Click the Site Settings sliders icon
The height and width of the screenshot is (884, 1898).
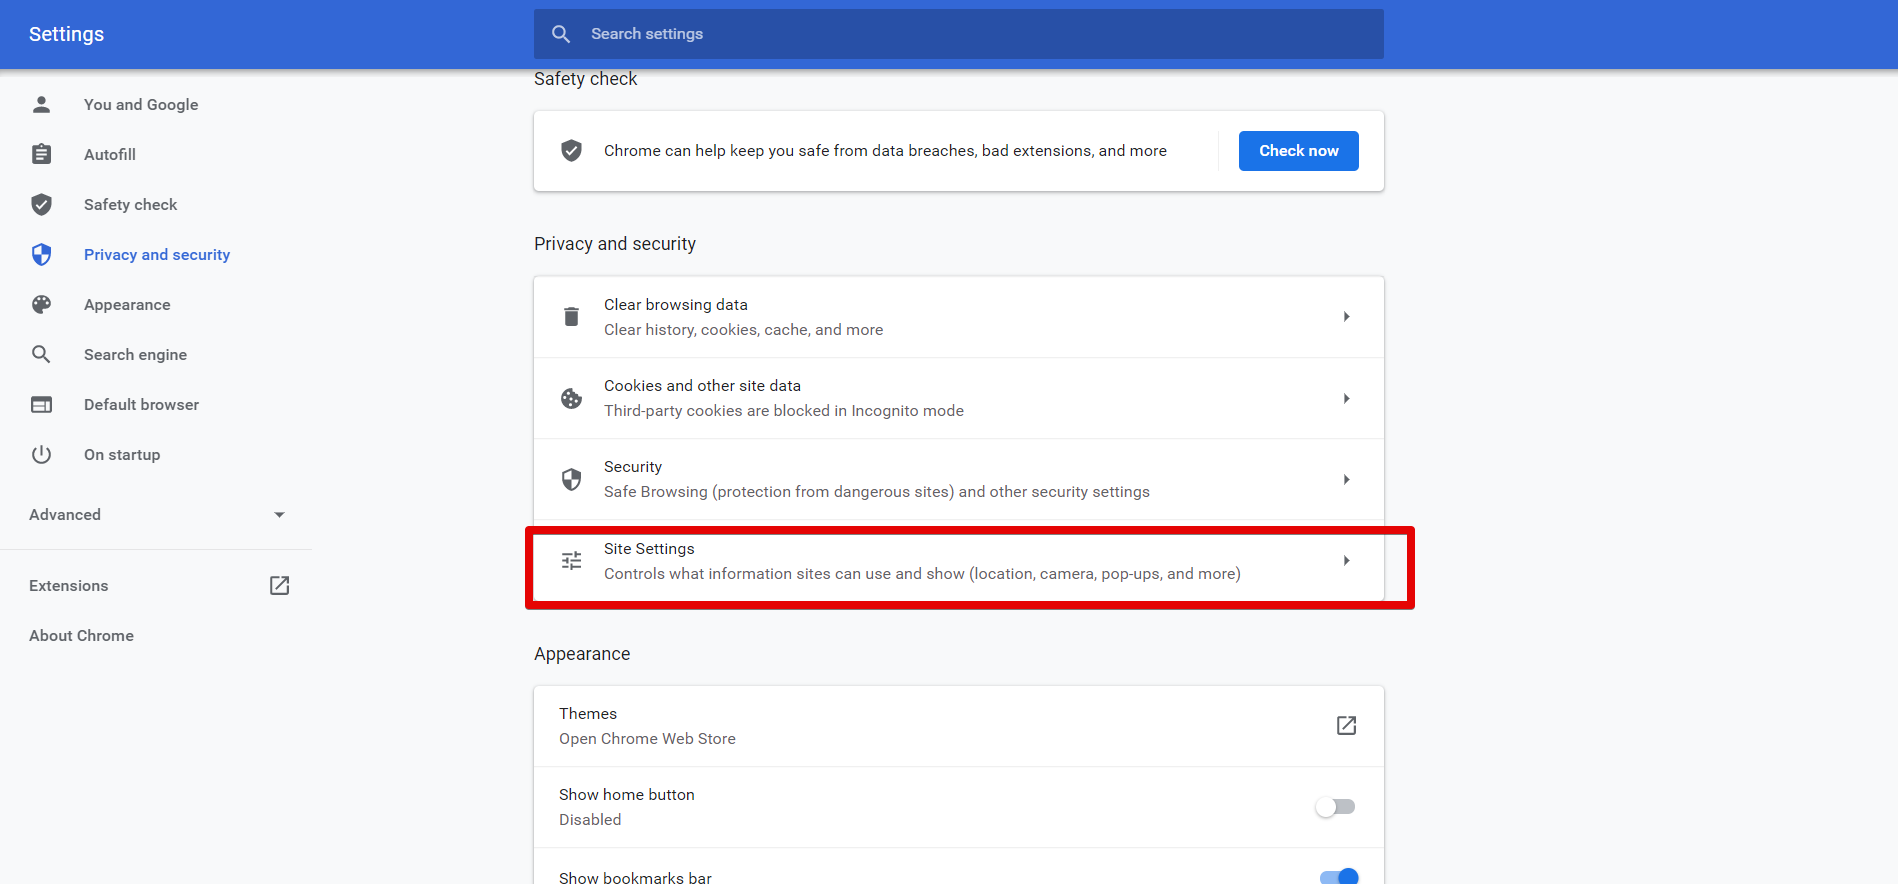(x=571, y=561)
